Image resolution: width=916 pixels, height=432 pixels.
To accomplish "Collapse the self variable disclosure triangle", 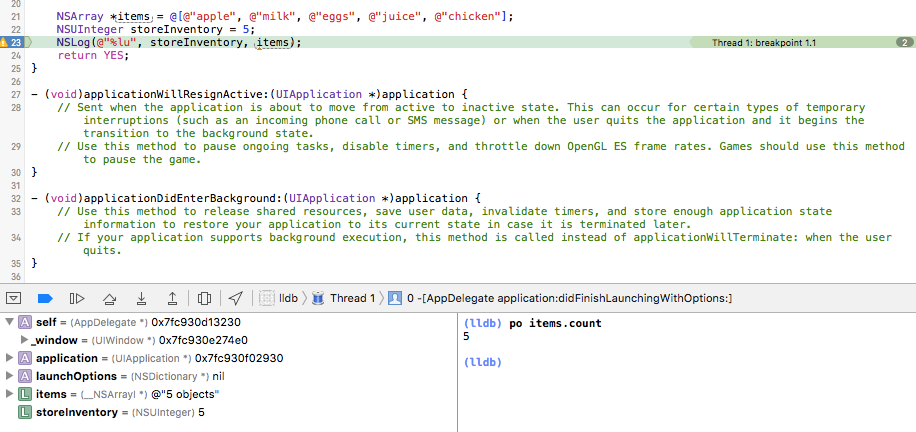I will (x=9, y=322).
